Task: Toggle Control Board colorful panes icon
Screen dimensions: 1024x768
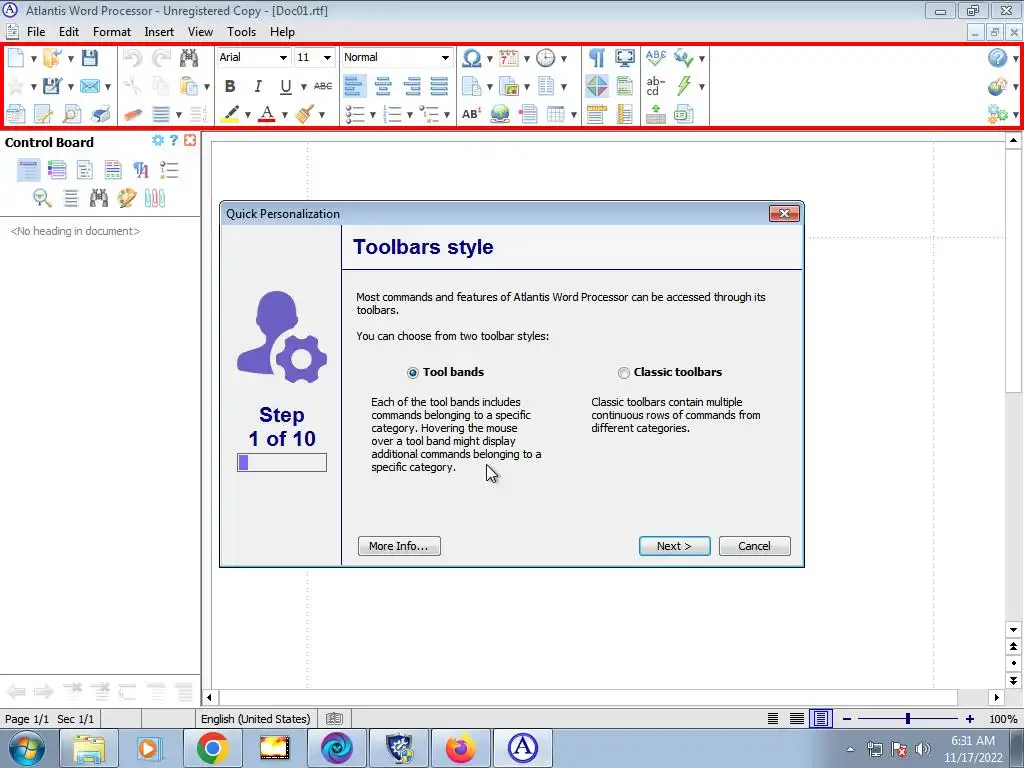Action: [x=597, y=86]
